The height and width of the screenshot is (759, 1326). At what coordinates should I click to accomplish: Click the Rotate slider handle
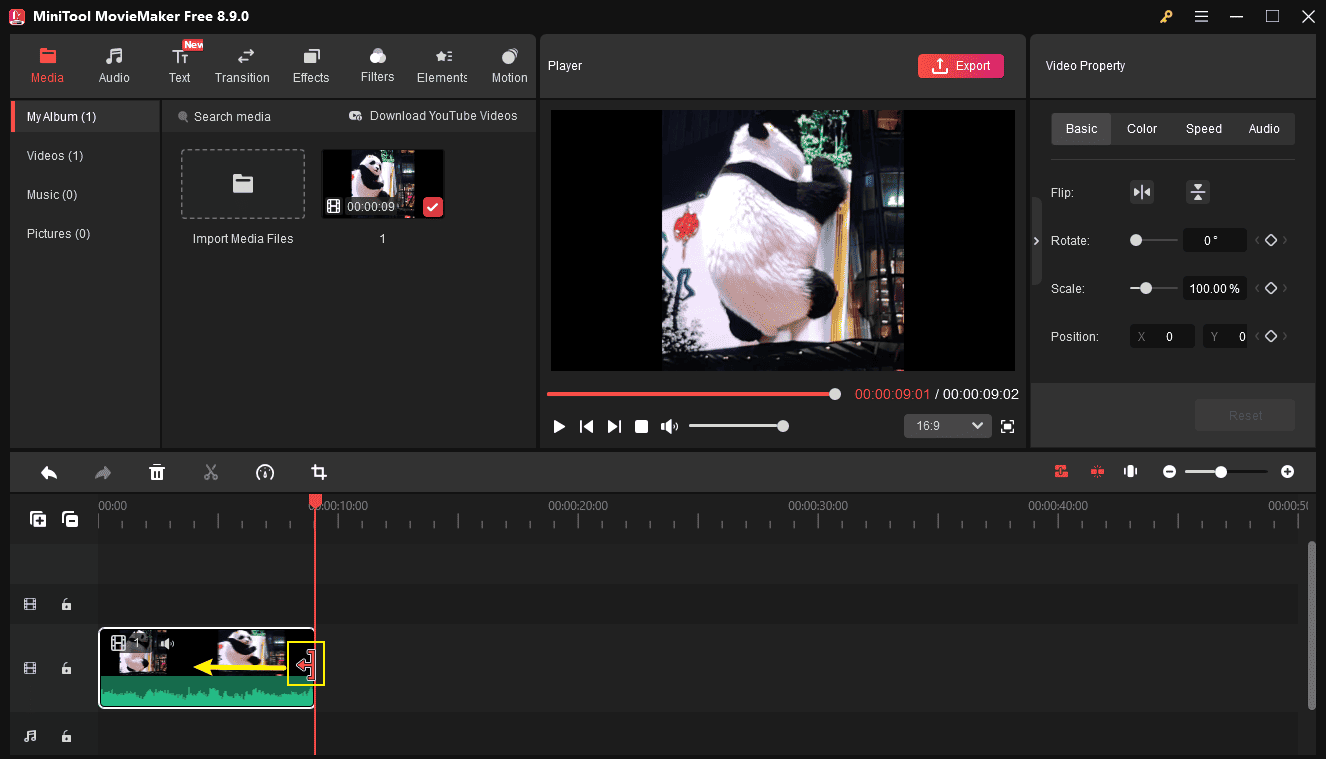coord(1136,240)
